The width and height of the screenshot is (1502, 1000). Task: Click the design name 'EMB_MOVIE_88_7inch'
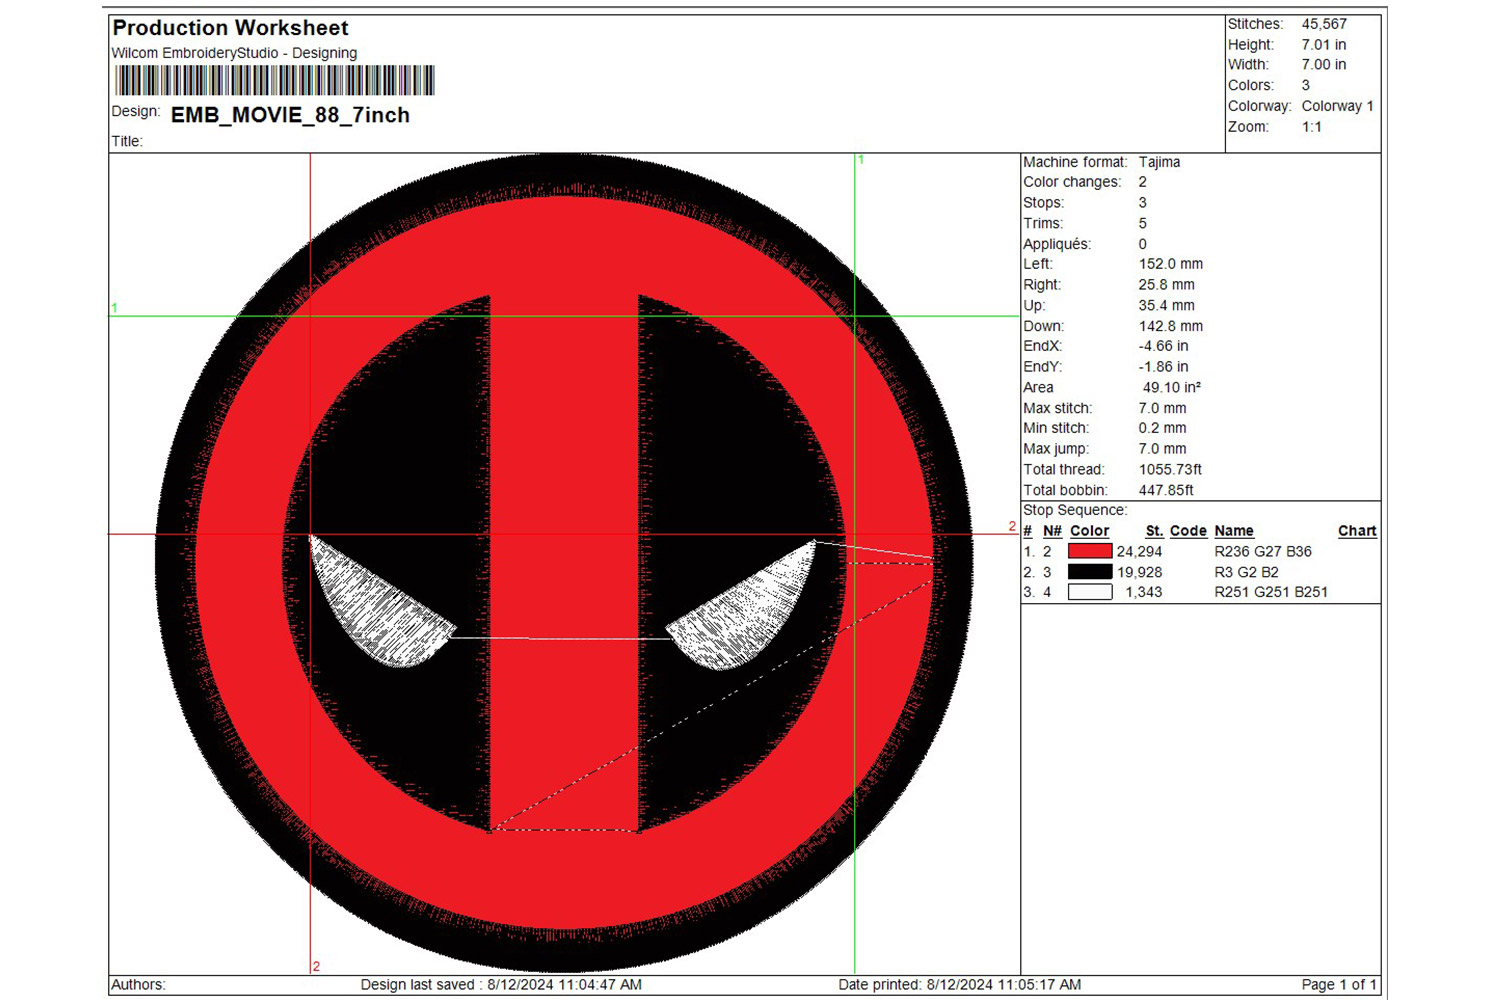[x=290, y=115]
